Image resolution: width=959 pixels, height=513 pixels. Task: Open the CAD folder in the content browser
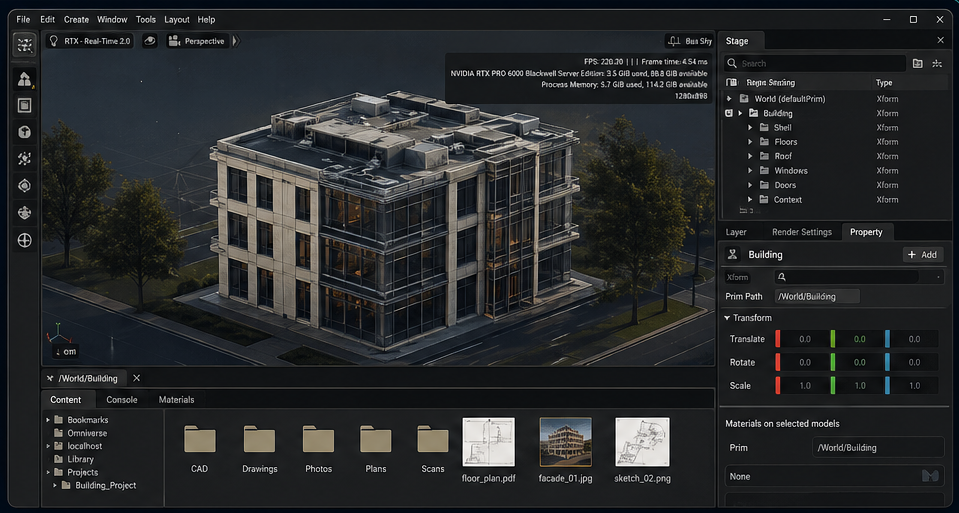(x=199, y=439)
